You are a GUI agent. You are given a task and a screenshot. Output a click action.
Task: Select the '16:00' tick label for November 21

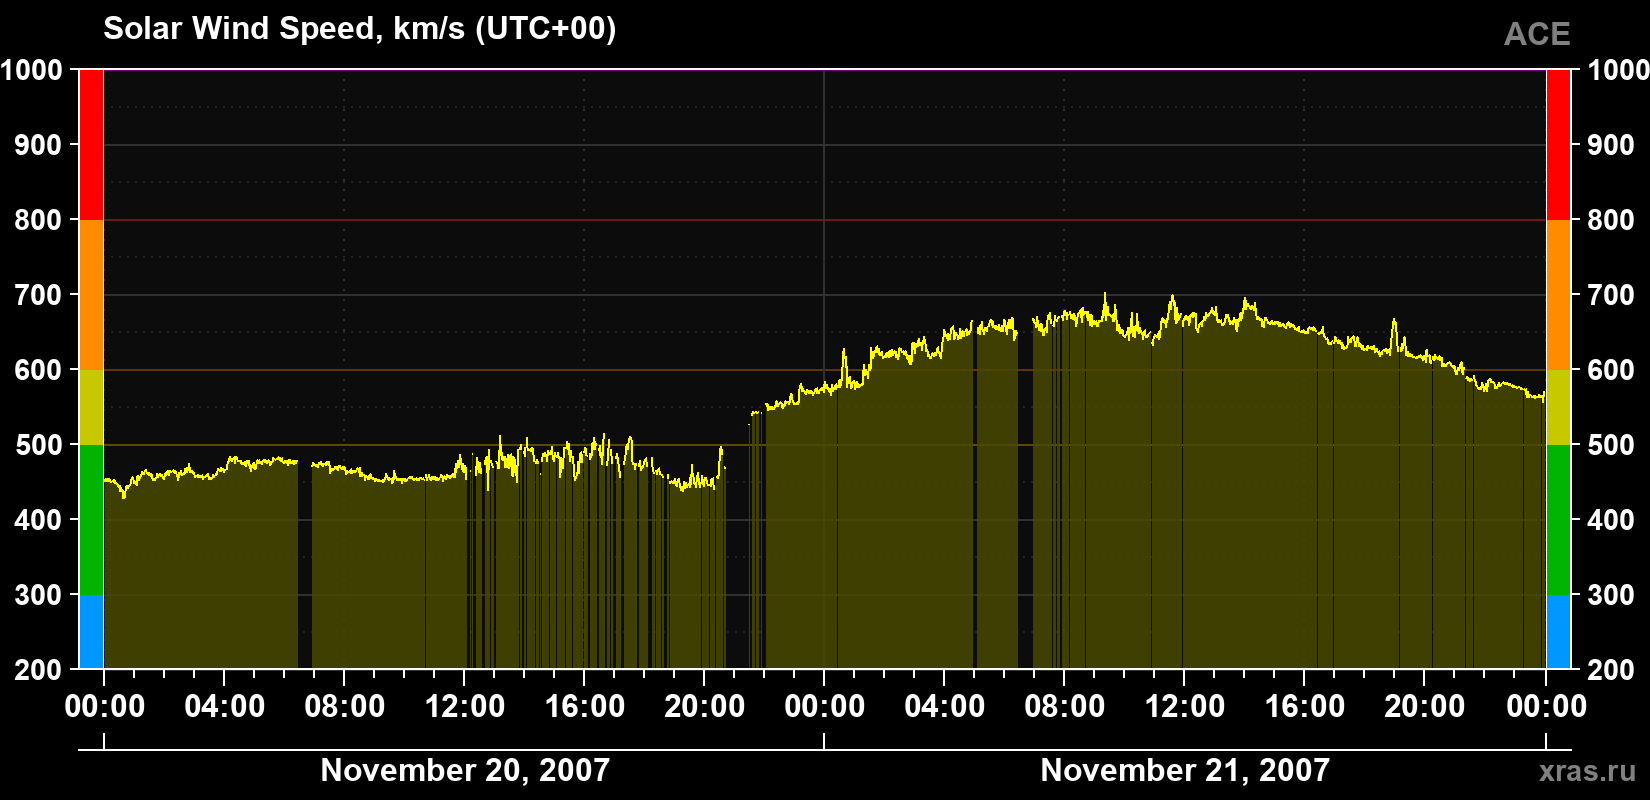click(x=1305, y=707)
